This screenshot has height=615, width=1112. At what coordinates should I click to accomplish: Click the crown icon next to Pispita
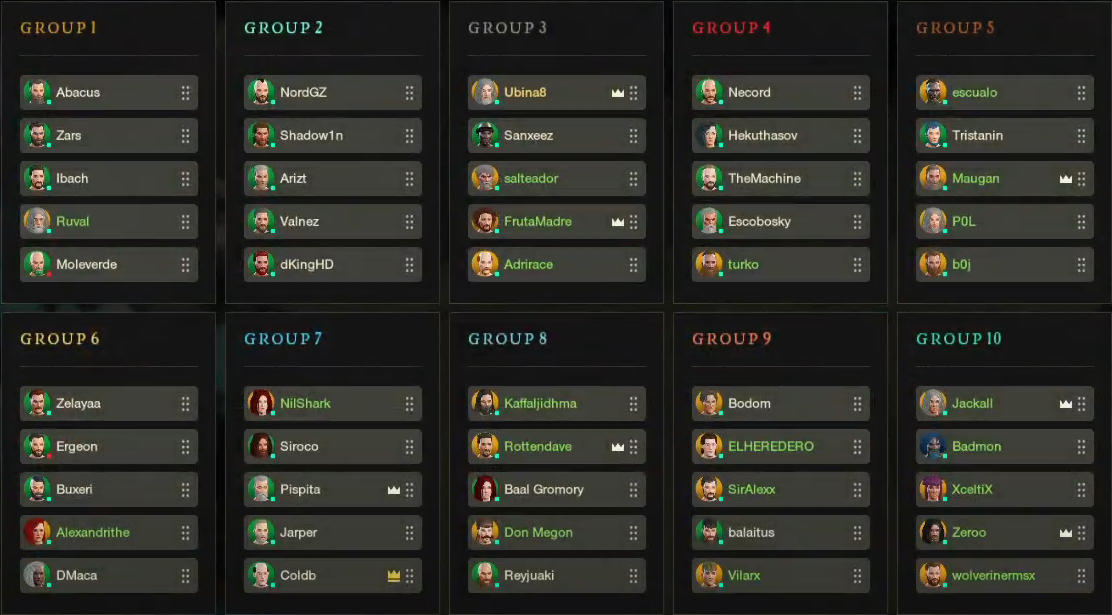tap(394, 490)
